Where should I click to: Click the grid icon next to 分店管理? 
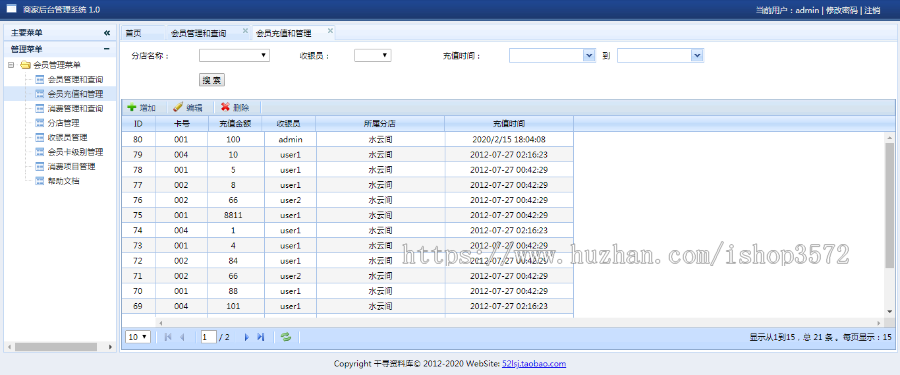[x=40, y=123]
